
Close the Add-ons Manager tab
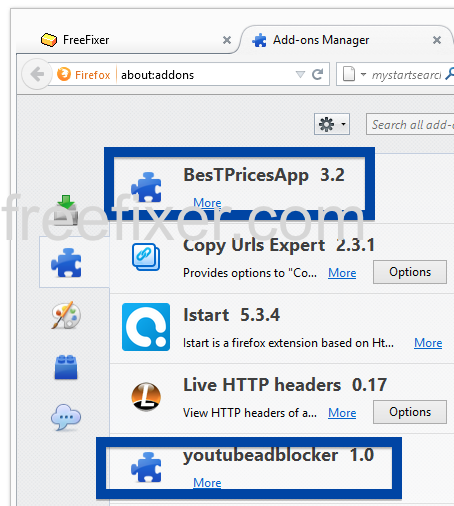pos(437,40)
